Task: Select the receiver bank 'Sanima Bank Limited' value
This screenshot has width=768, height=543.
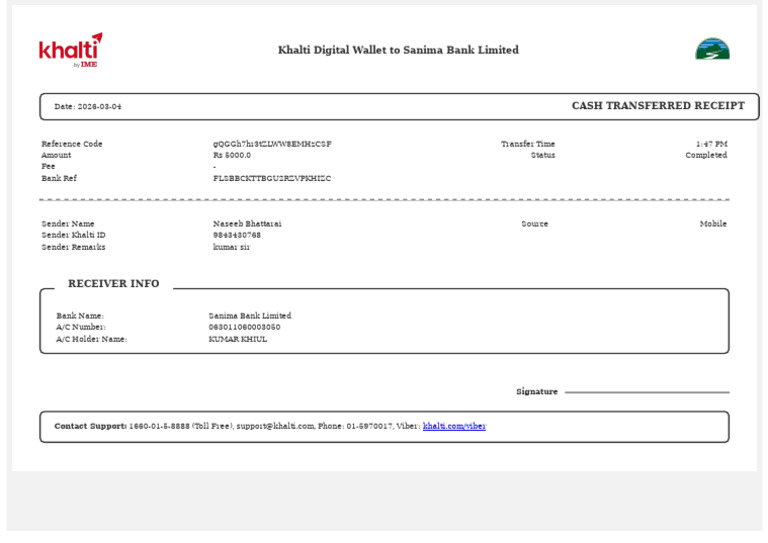Action: click(250, 316)
